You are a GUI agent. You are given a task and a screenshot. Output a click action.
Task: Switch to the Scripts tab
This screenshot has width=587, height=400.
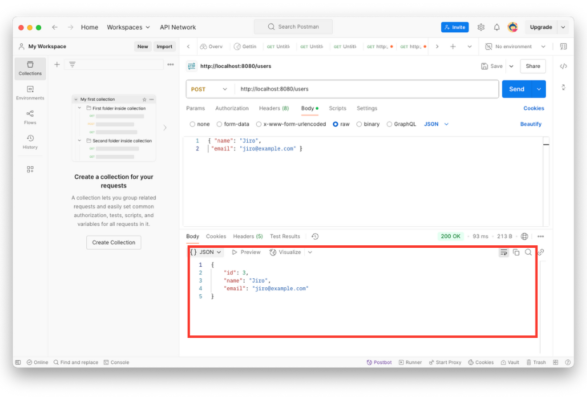pos(337,108)
